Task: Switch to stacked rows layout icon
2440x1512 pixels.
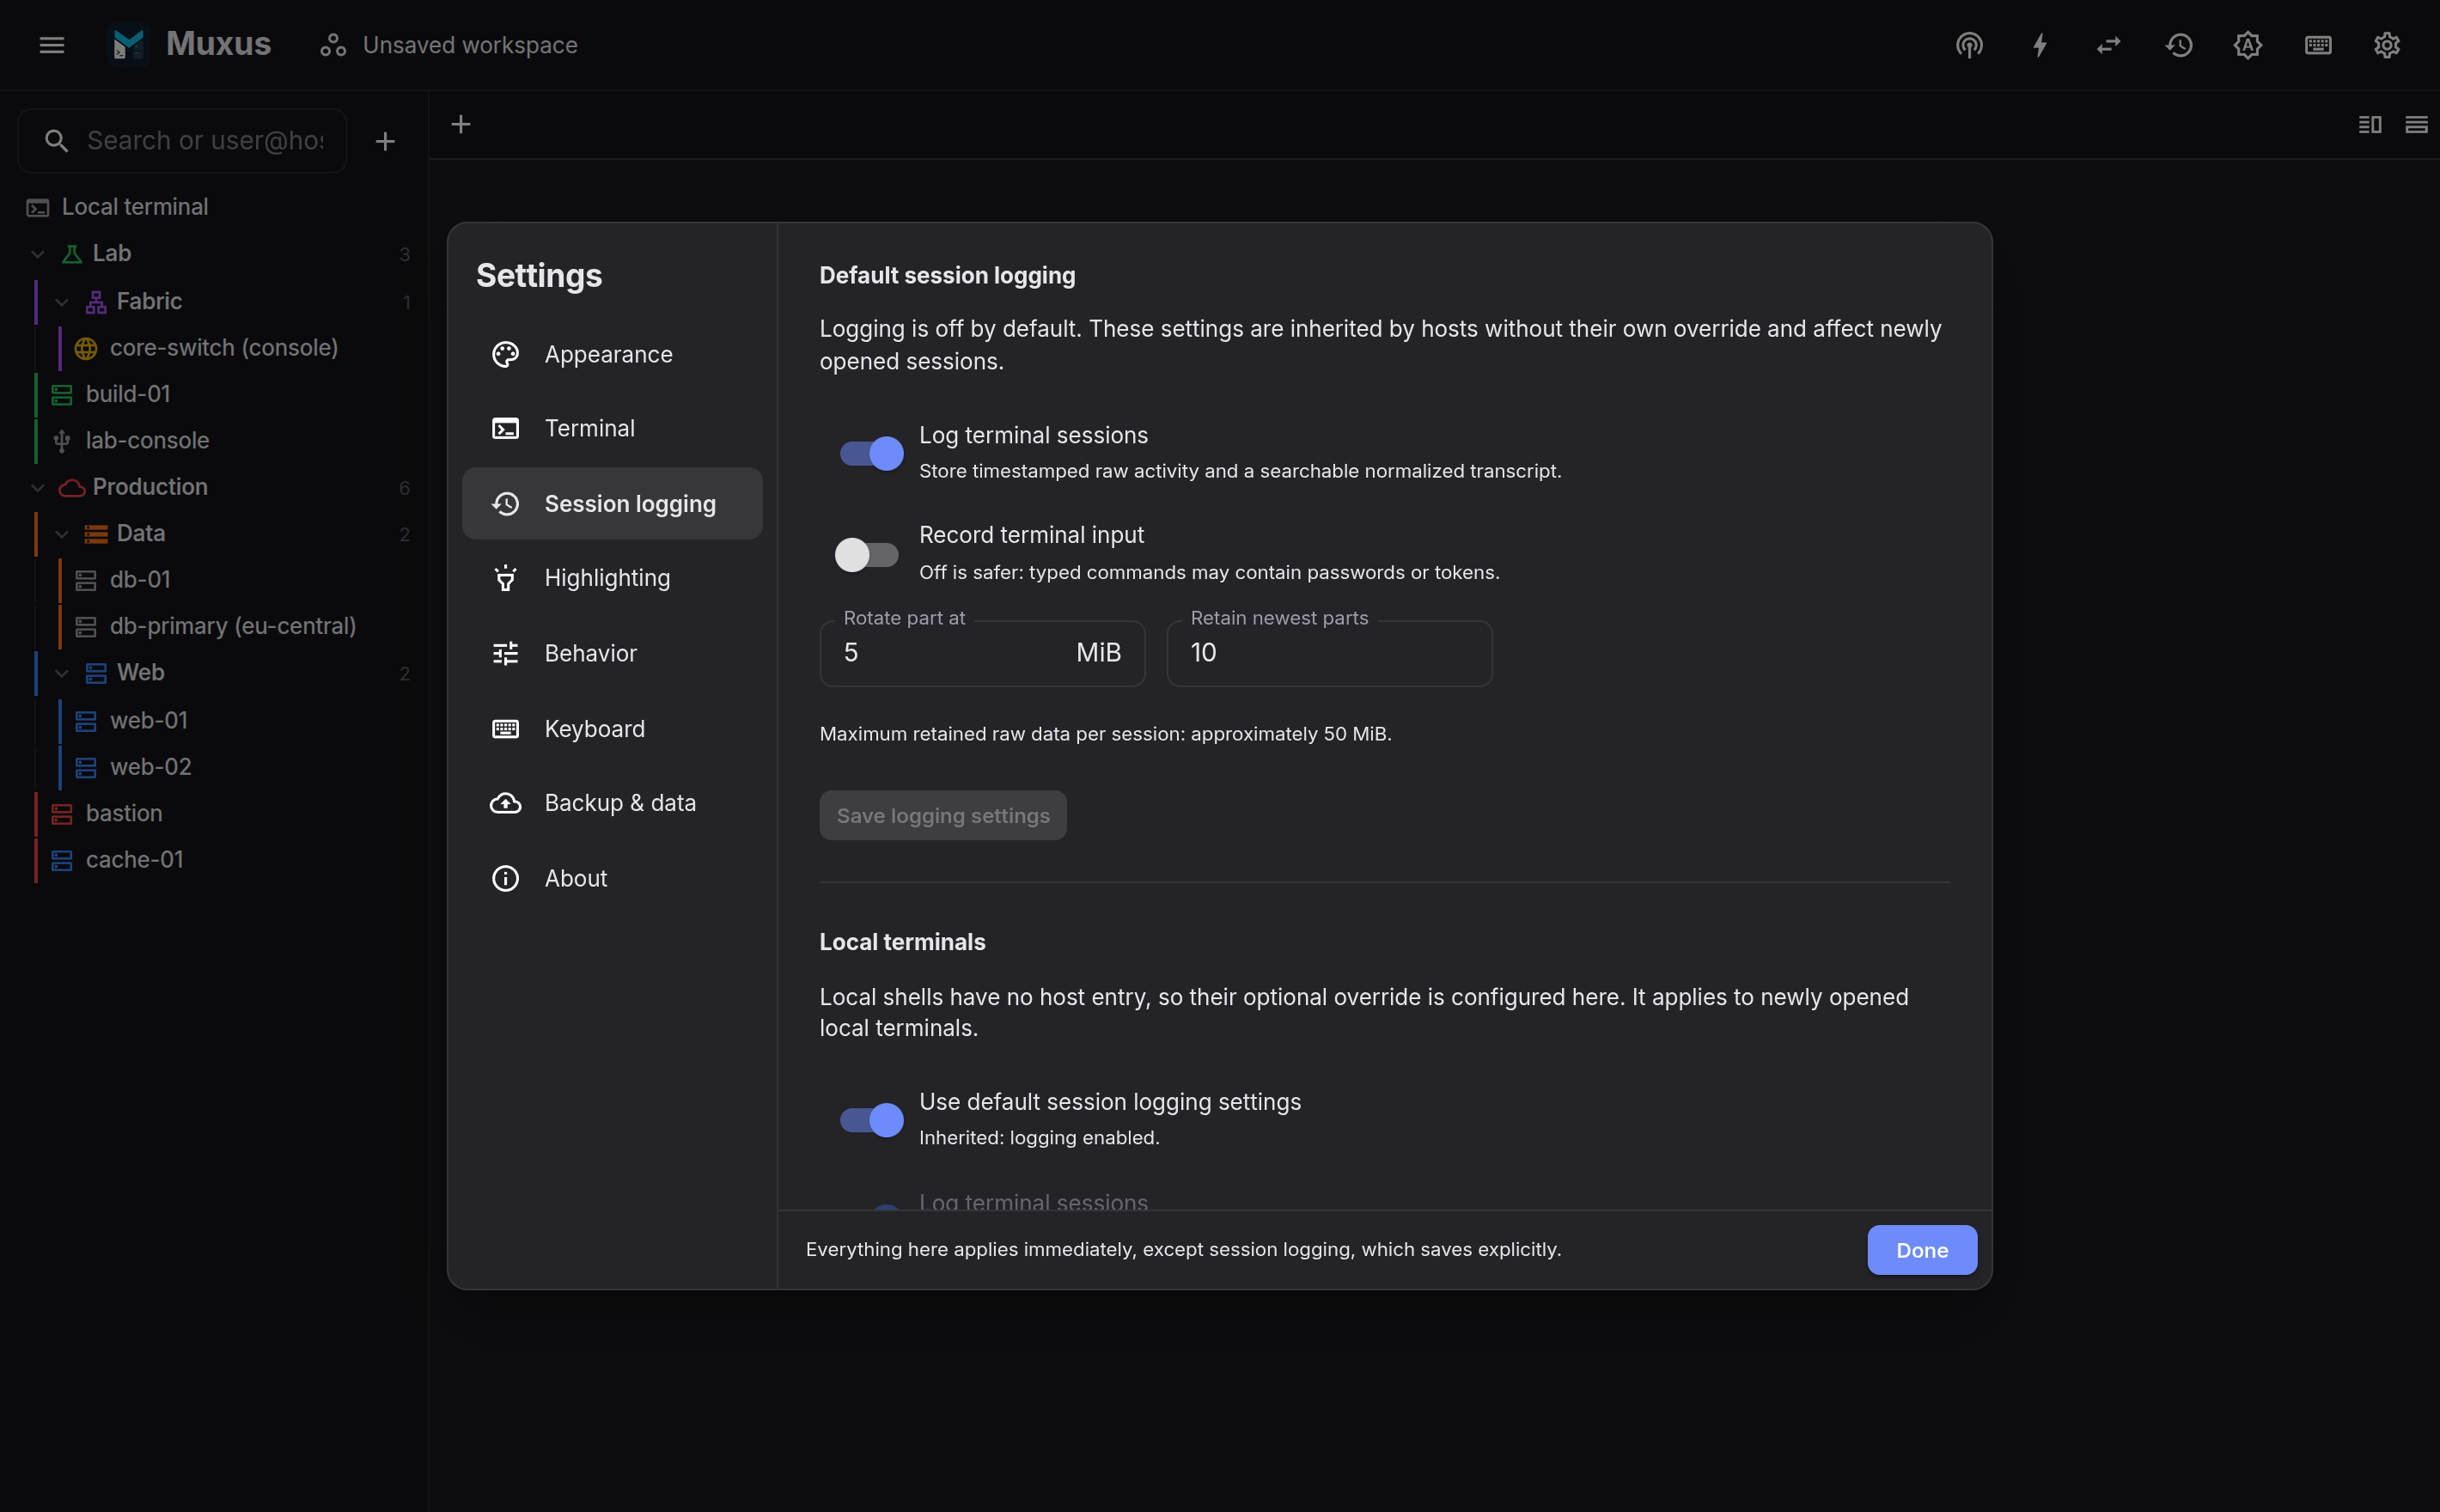Action: tap(2416, 124)
